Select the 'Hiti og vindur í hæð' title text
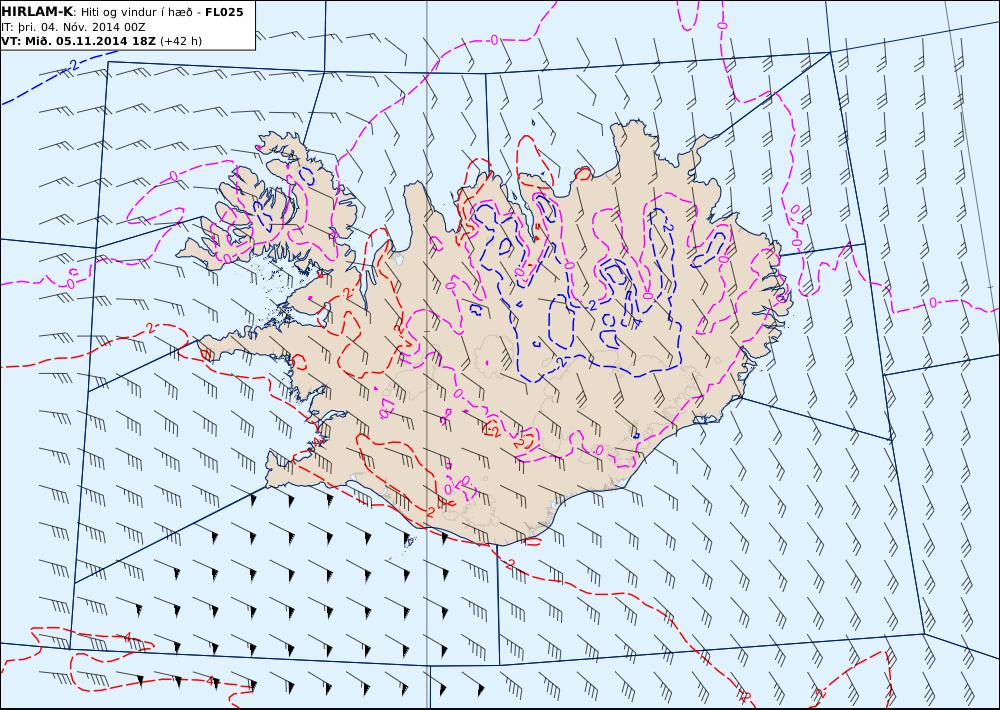This screenshot has height=710, width=1000. (x=138, y=12)
